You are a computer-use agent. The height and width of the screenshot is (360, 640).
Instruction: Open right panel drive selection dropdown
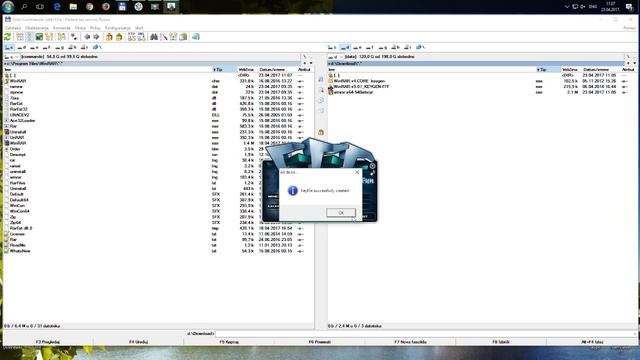click(336, 57)
